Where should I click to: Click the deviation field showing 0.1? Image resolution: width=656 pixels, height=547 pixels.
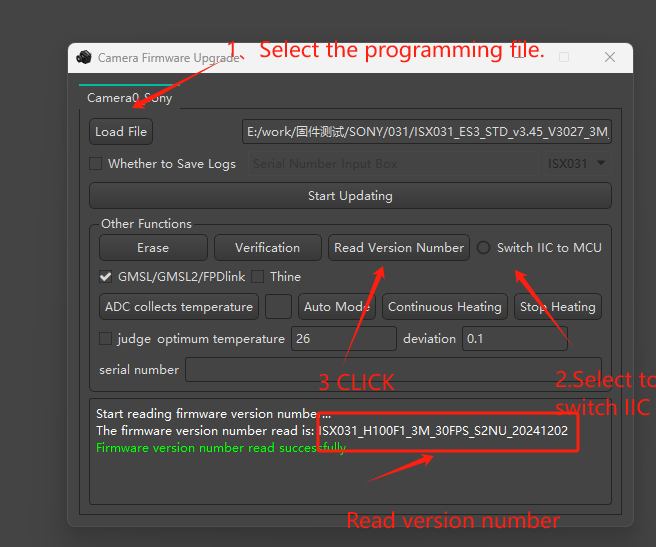click(515, 339)
